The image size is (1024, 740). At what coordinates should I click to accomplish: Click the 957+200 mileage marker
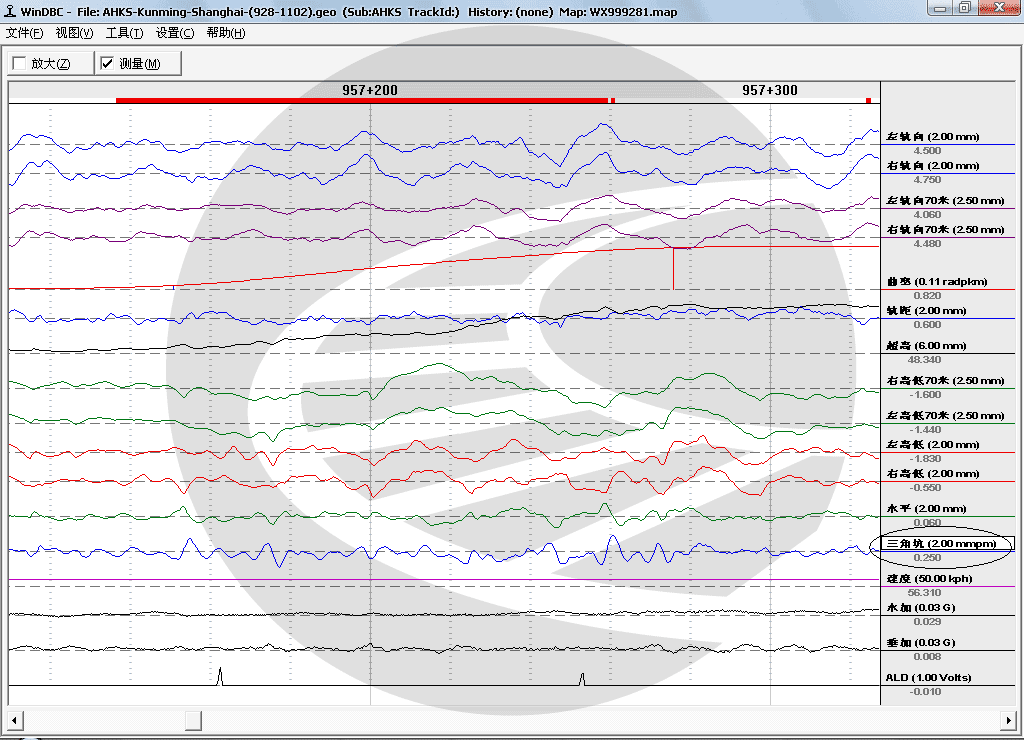point(370,90)
